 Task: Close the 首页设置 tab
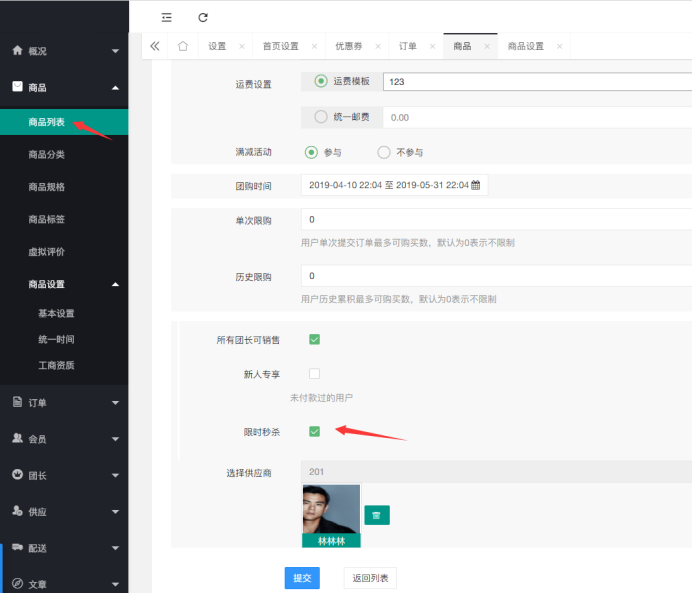click(314, 46)
